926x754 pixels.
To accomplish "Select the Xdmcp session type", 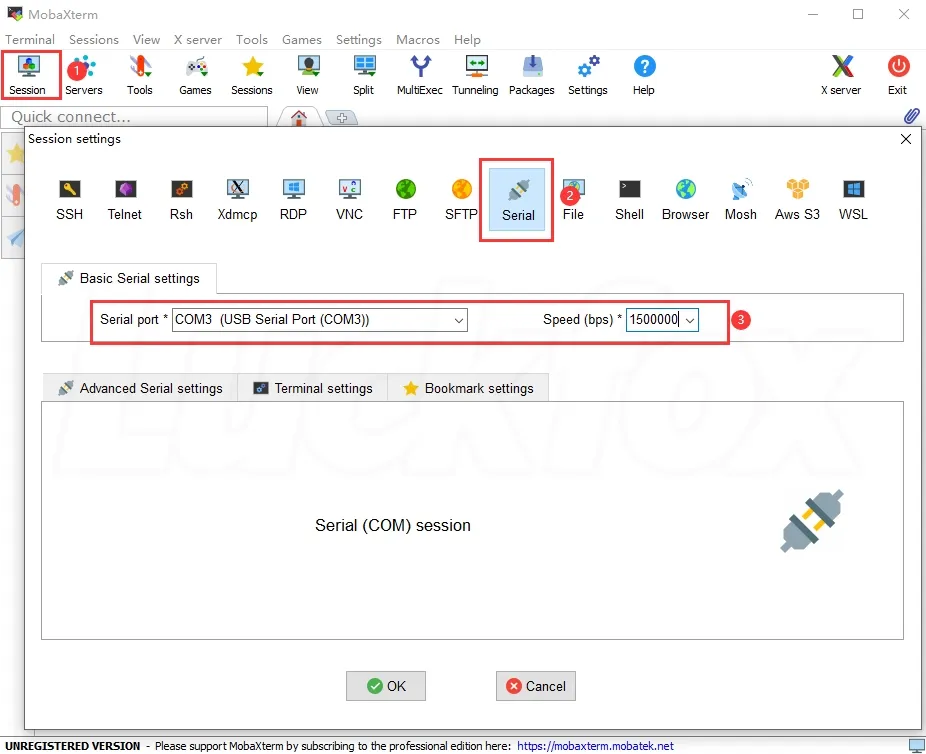I will point(237,200).
